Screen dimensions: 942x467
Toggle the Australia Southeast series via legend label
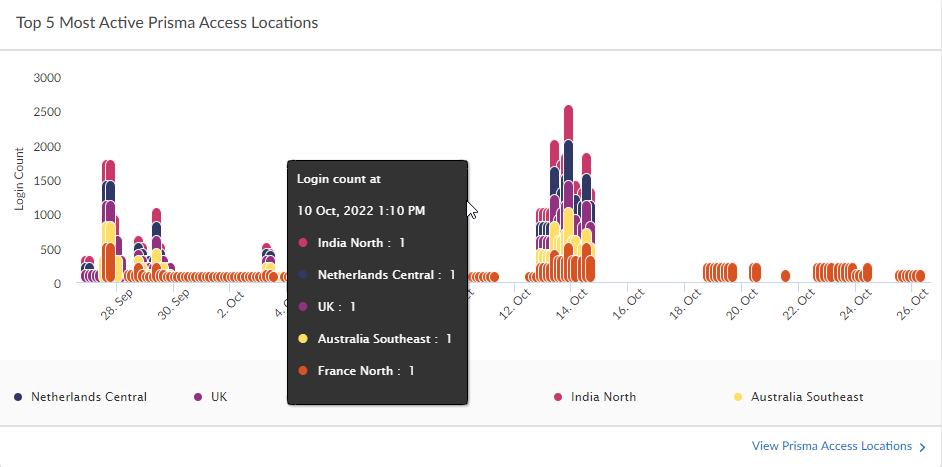pos(806,397)
